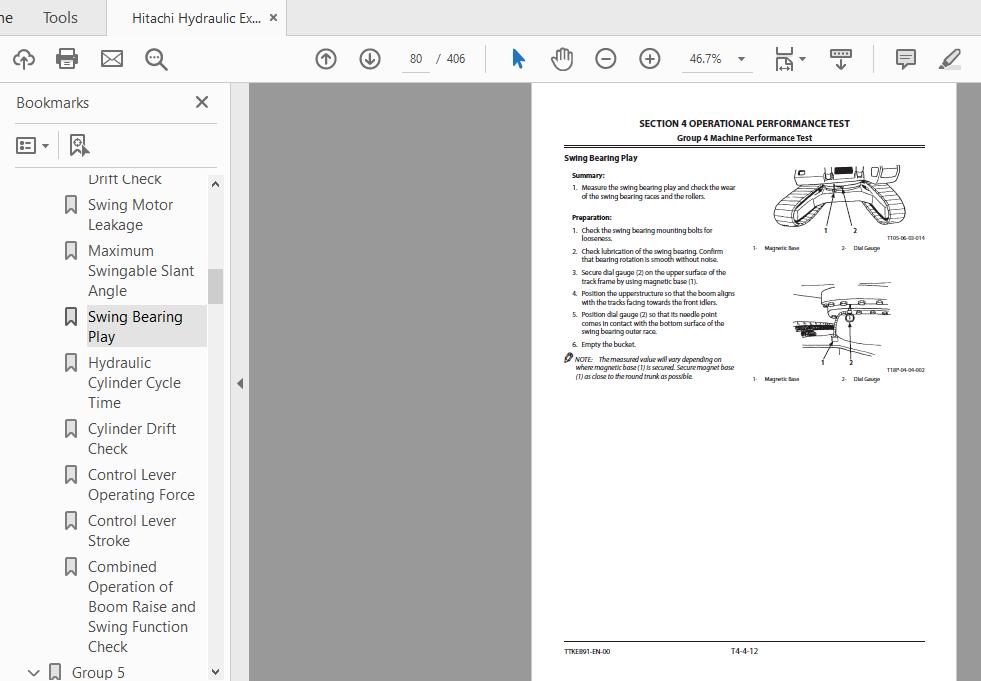
Task: Activate the hand pan tool
Action: click(562, 59)
